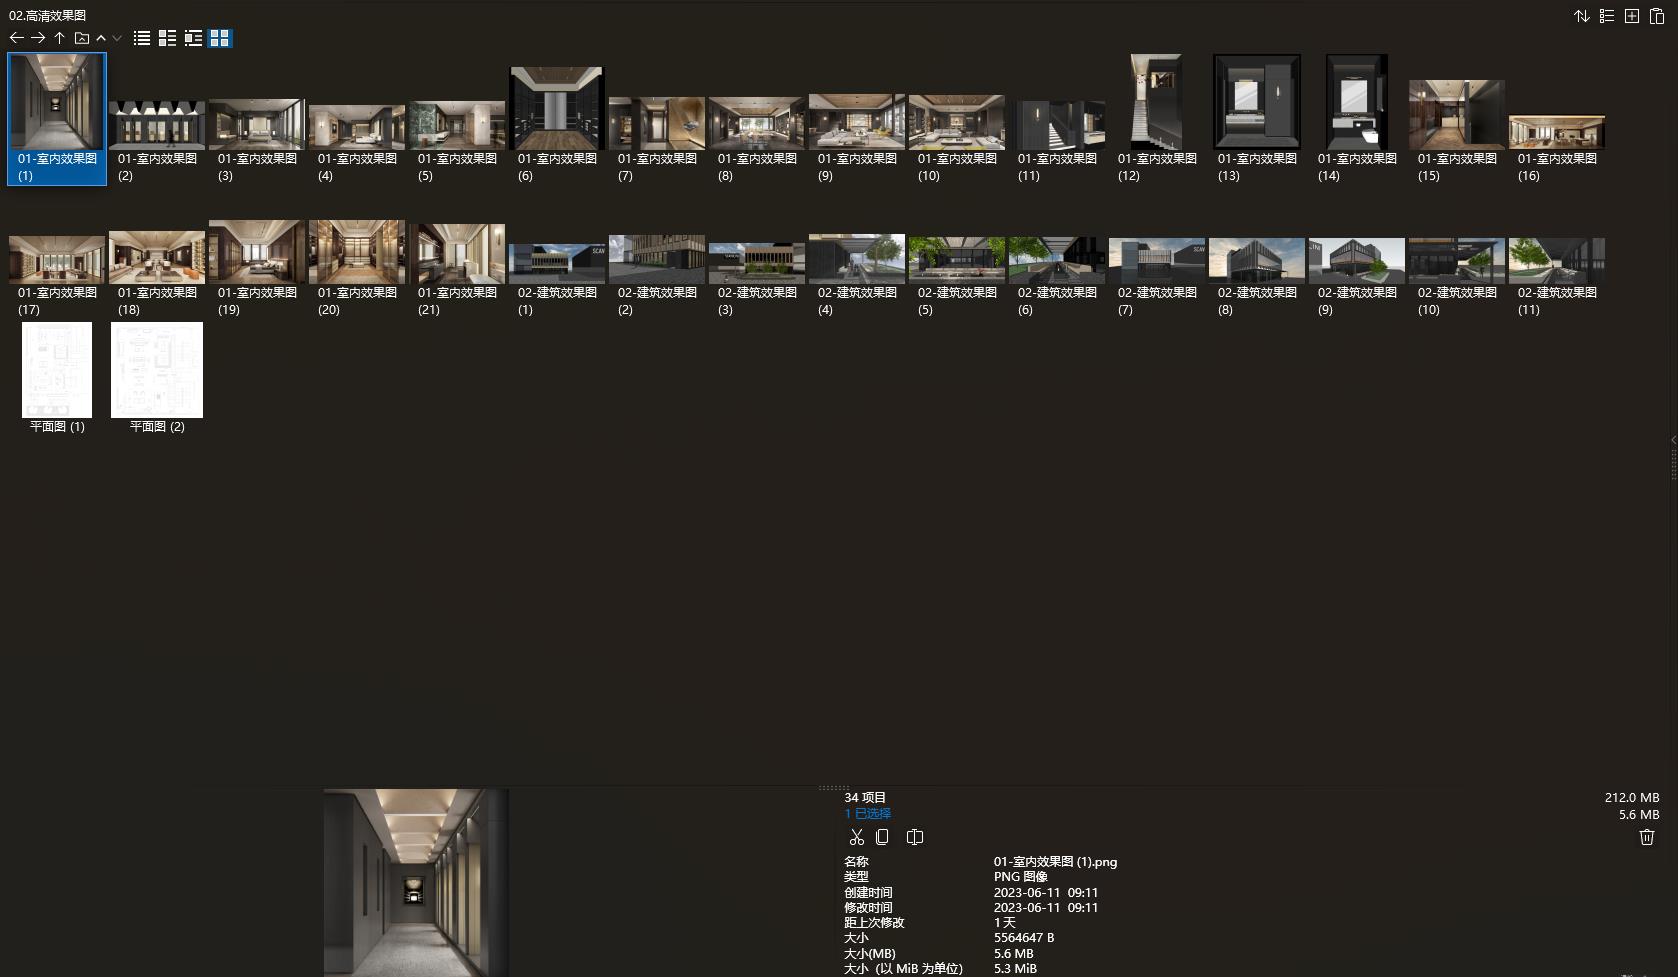Enable the large thumbnail grid view

[220, 38]
